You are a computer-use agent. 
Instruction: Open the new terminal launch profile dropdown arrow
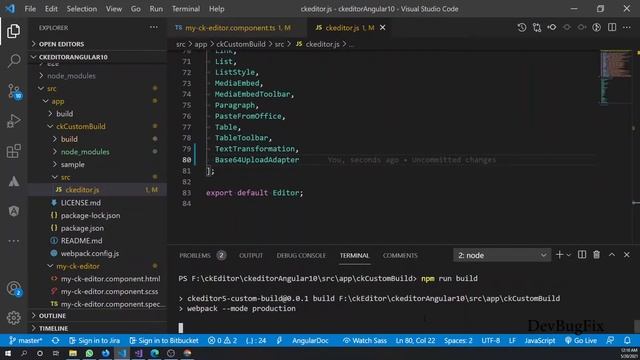pos(569,255)
